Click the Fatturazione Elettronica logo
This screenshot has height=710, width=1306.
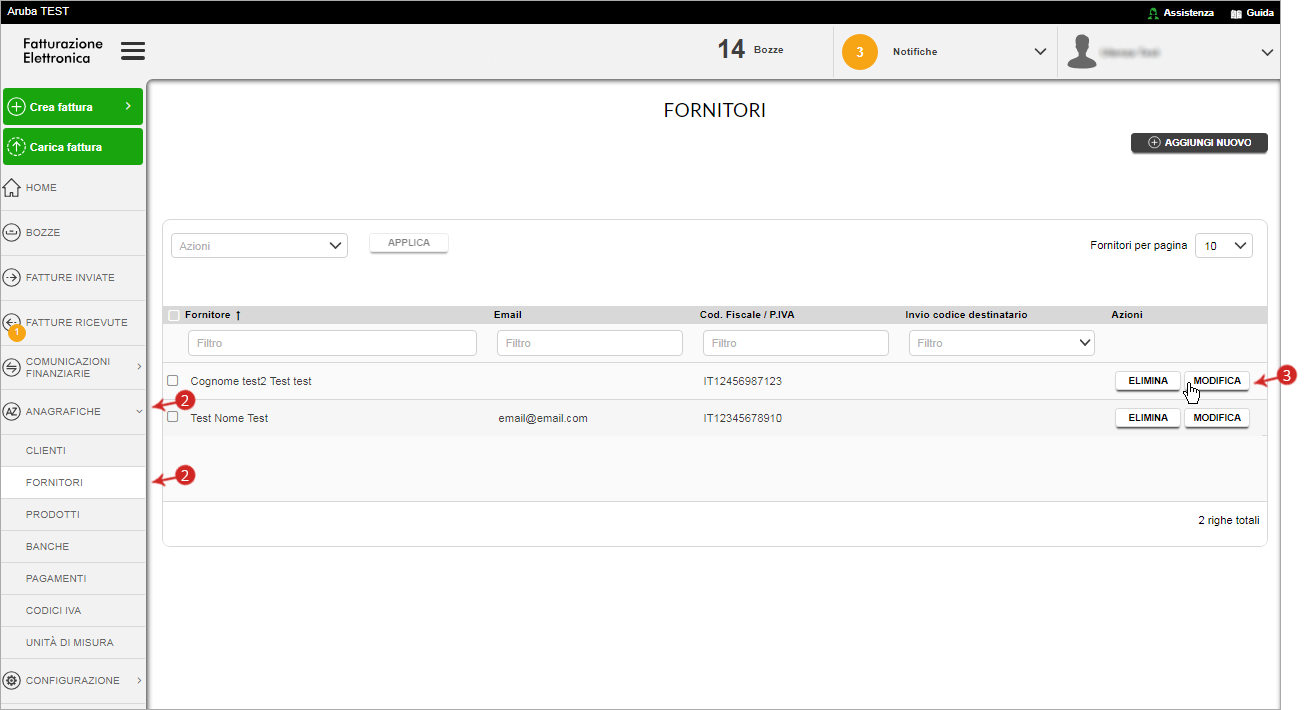[x=63, y=51]
